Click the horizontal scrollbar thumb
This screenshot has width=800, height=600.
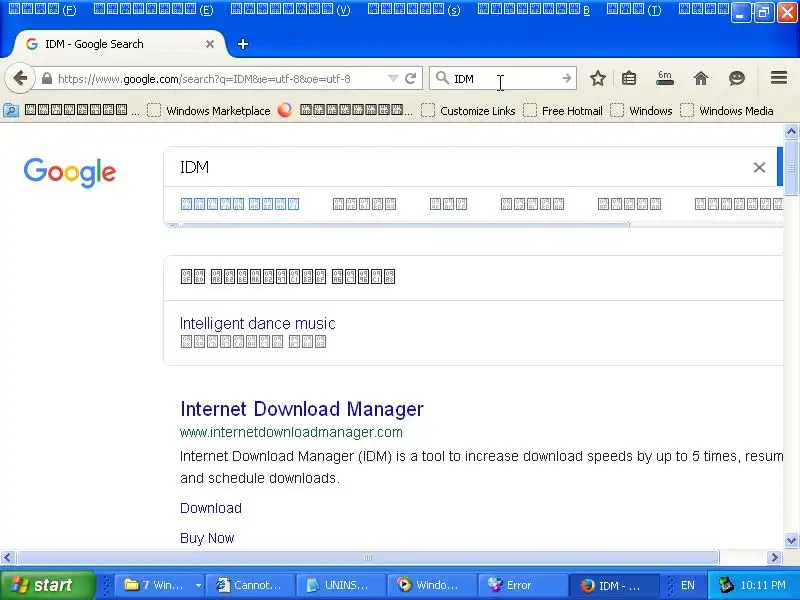[367, 558]
